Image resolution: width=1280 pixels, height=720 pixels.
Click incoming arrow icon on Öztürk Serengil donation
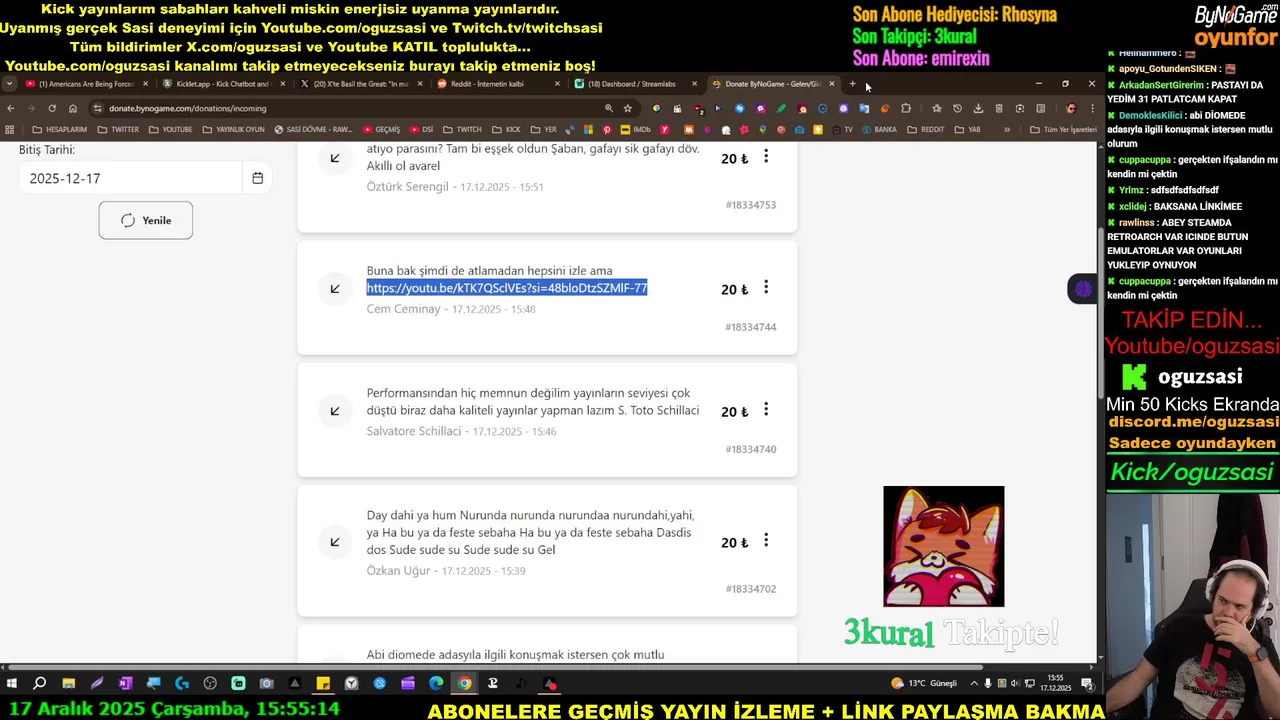tap(335, 158)
